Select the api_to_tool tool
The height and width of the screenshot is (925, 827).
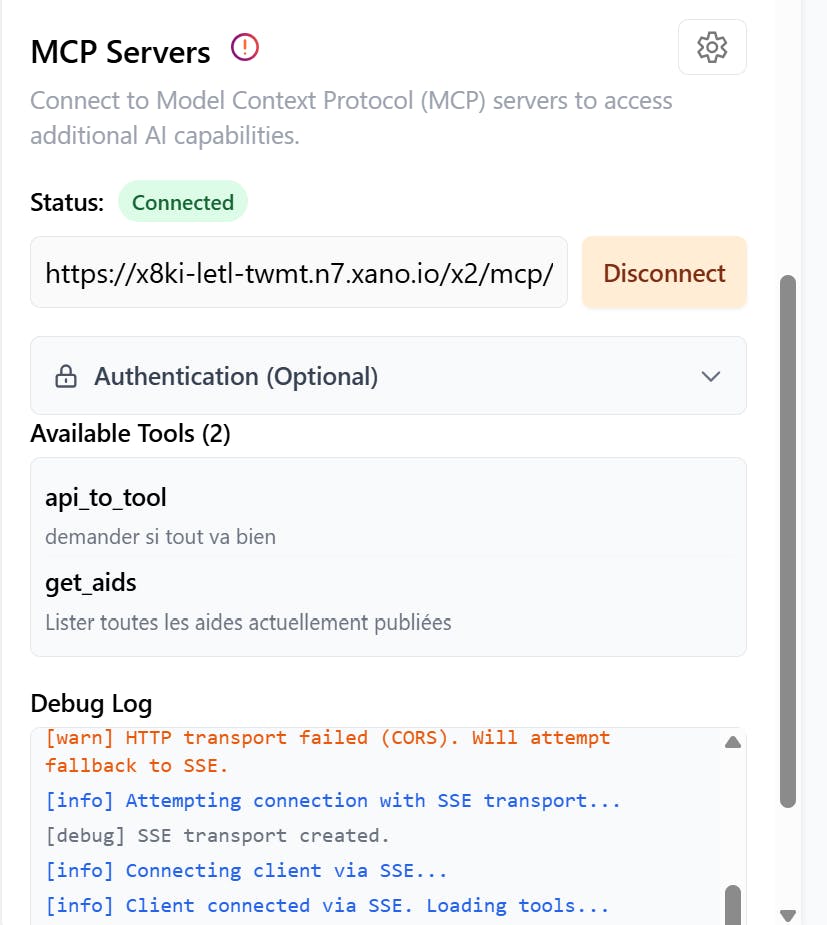pyautogui.click(x=106, y=497)
